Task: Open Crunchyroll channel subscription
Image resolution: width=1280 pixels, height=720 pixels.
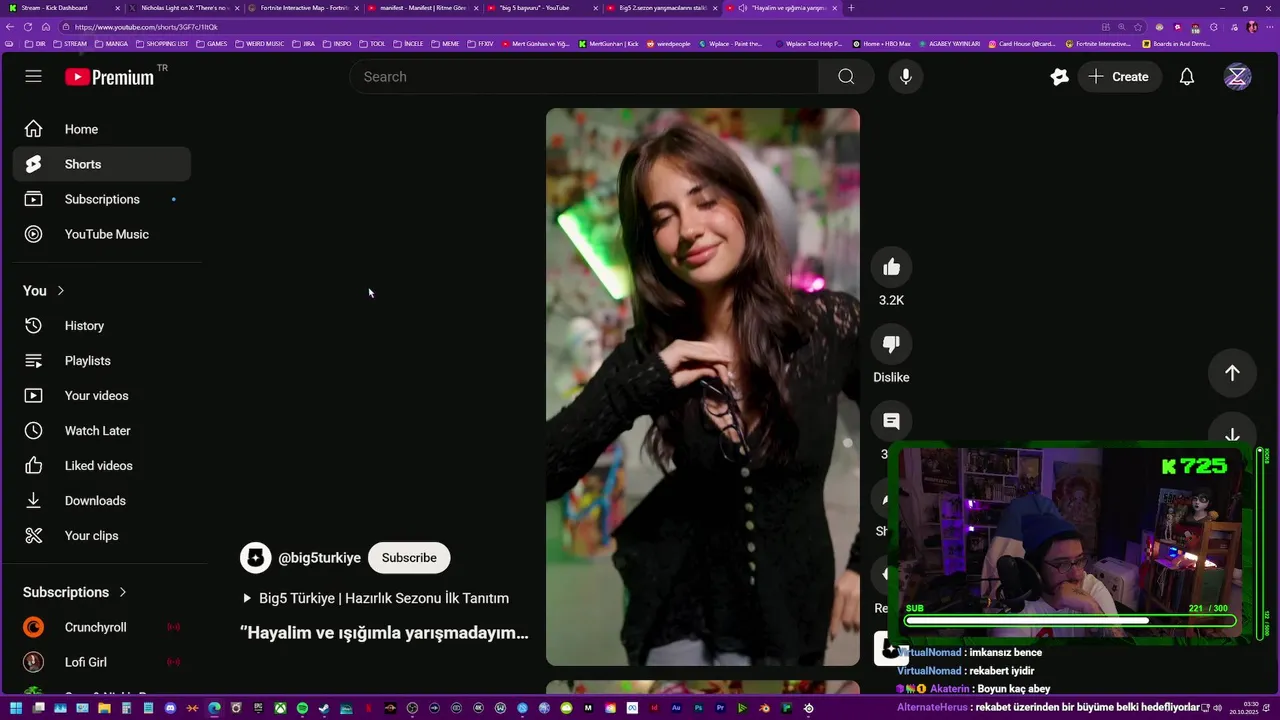Action: click(102, 628)
